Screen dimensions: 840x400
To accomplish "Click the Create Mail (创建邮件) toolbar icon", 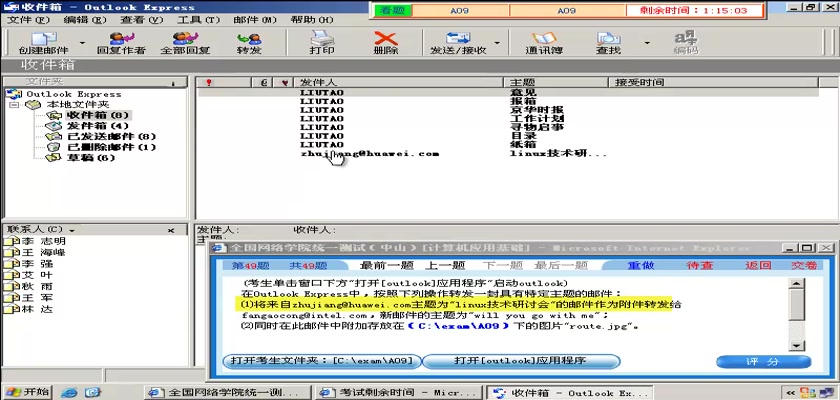I will [44, 43].
